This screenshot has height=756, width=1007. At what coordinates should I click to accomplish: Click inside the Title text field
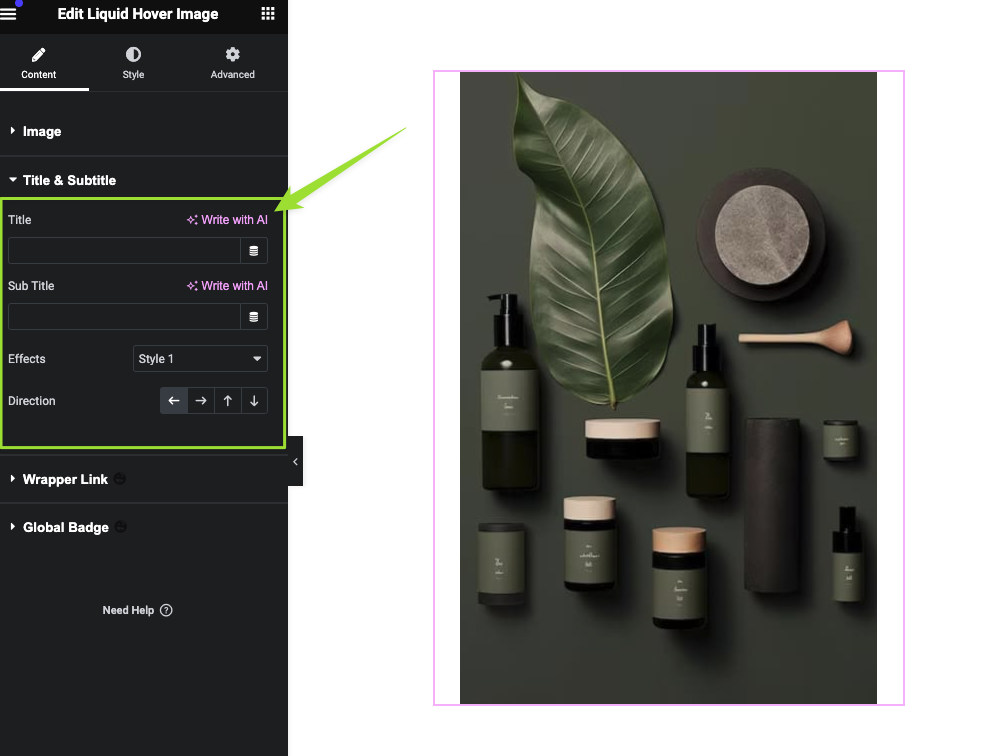[x=125, y=251]
